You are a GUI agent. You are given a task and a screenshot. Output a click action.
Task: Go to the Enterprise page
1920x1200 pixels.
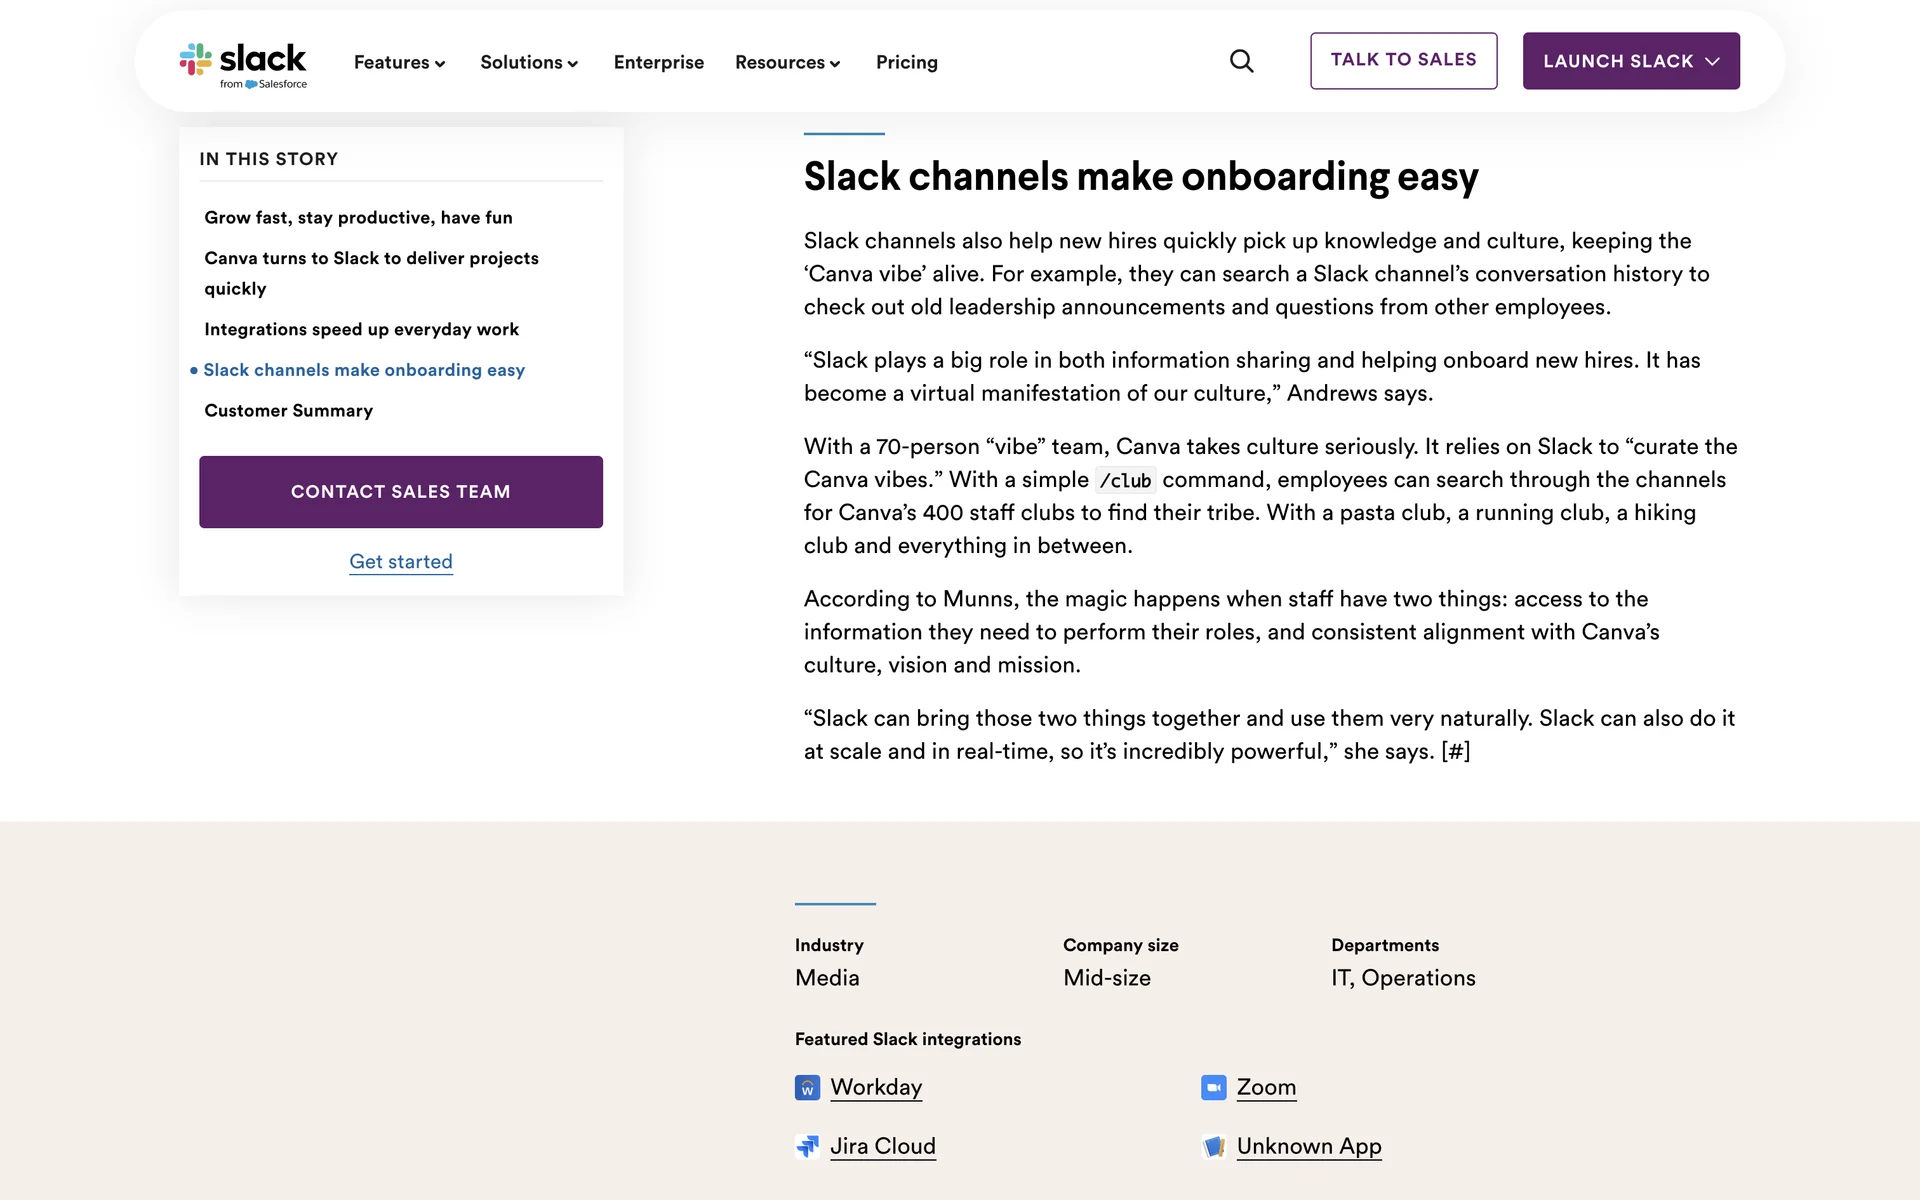(x=658, y=62)
